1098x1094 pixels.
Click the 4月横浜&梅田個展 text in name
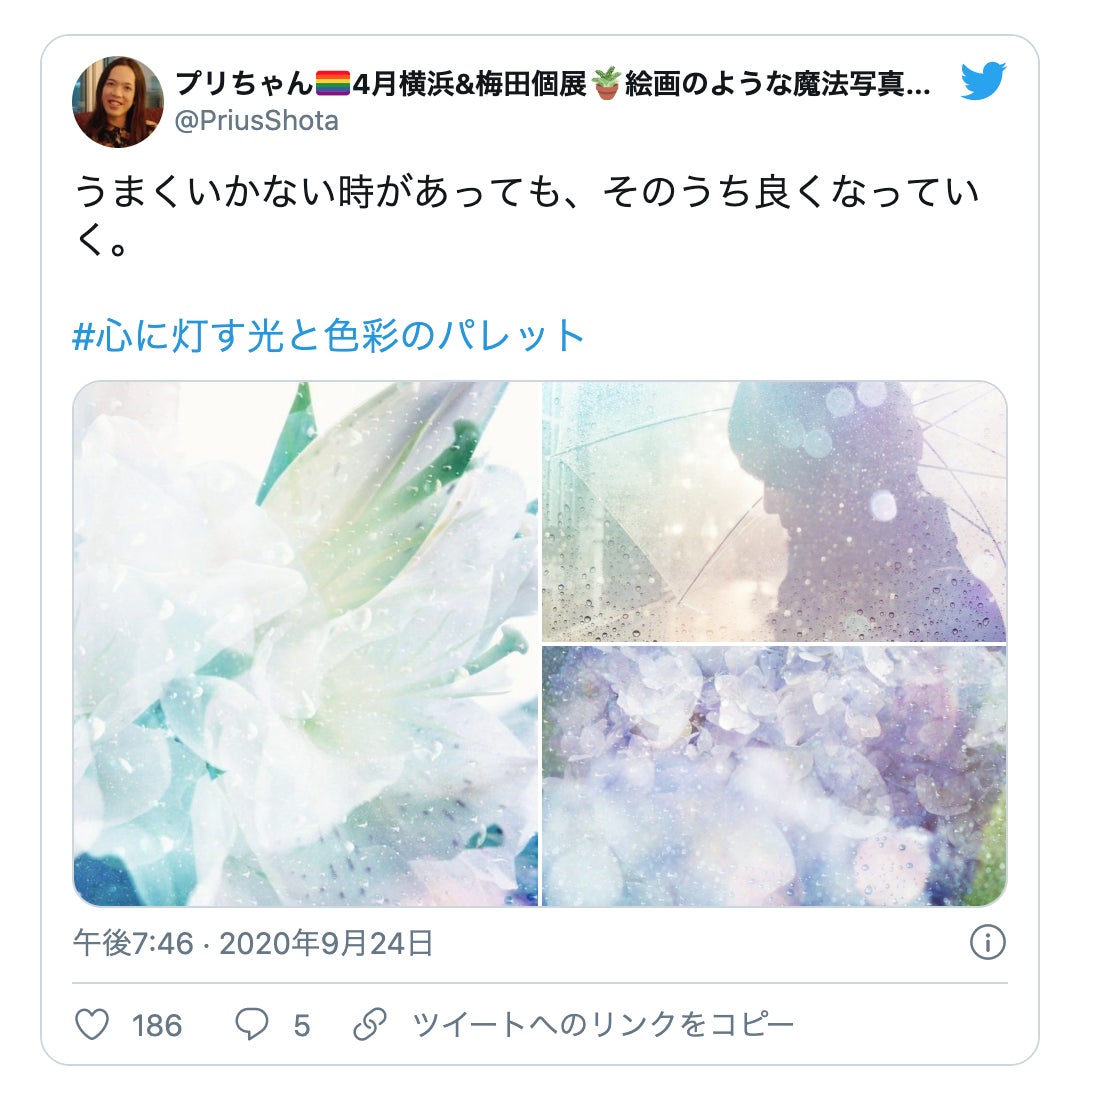(x=468, y=83)
